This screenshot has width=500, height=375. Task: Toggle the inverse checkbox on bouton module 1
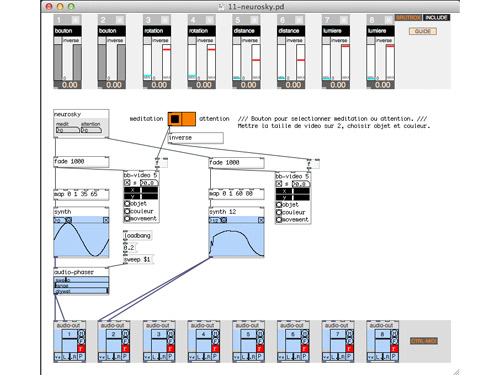point(58,40)
